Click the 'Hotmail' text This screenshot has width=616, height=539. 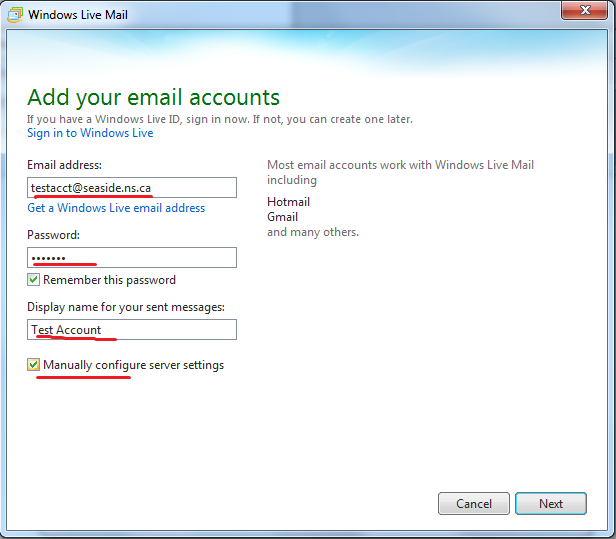pos(288,202)
